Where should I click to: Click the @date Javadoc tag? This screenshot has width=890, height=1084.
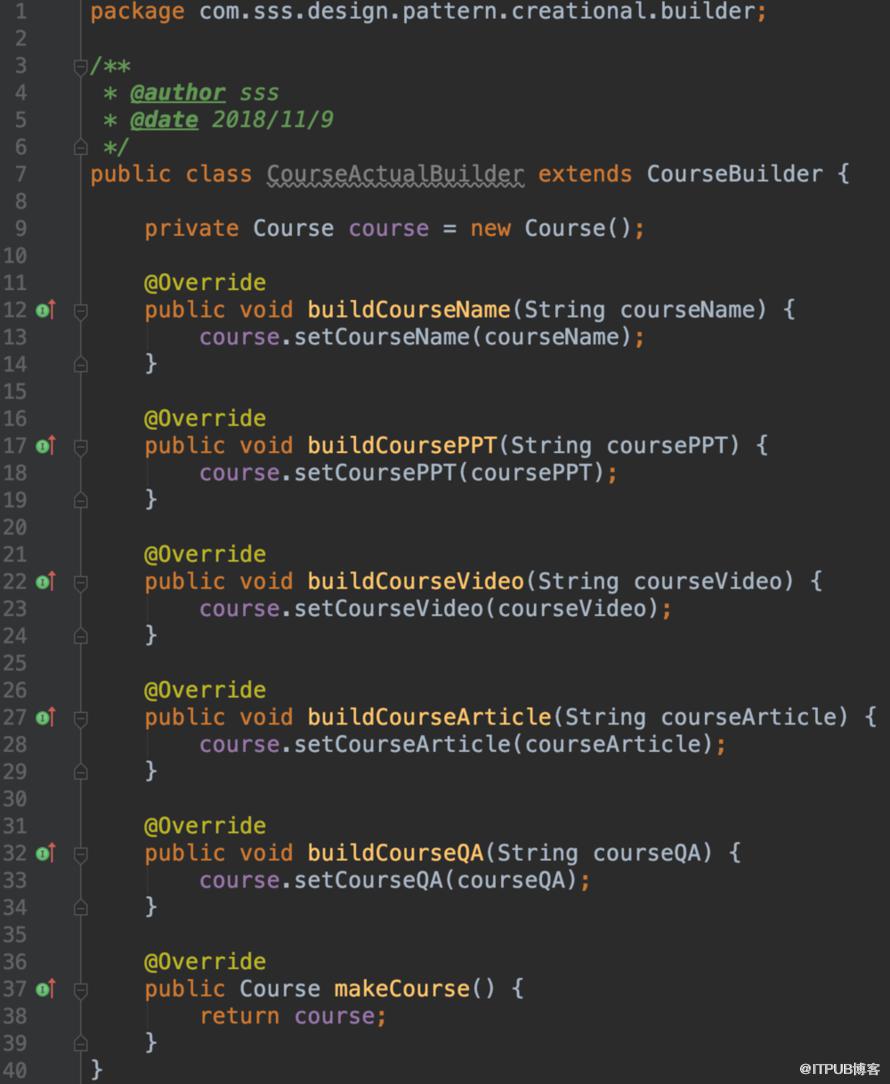point(164,120)
